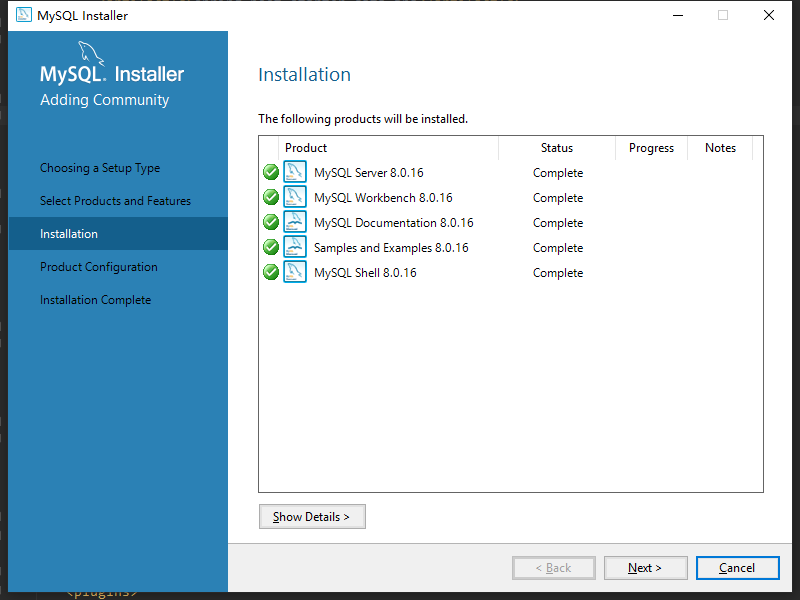Expand Show Details for the installation log

[312, 517]
